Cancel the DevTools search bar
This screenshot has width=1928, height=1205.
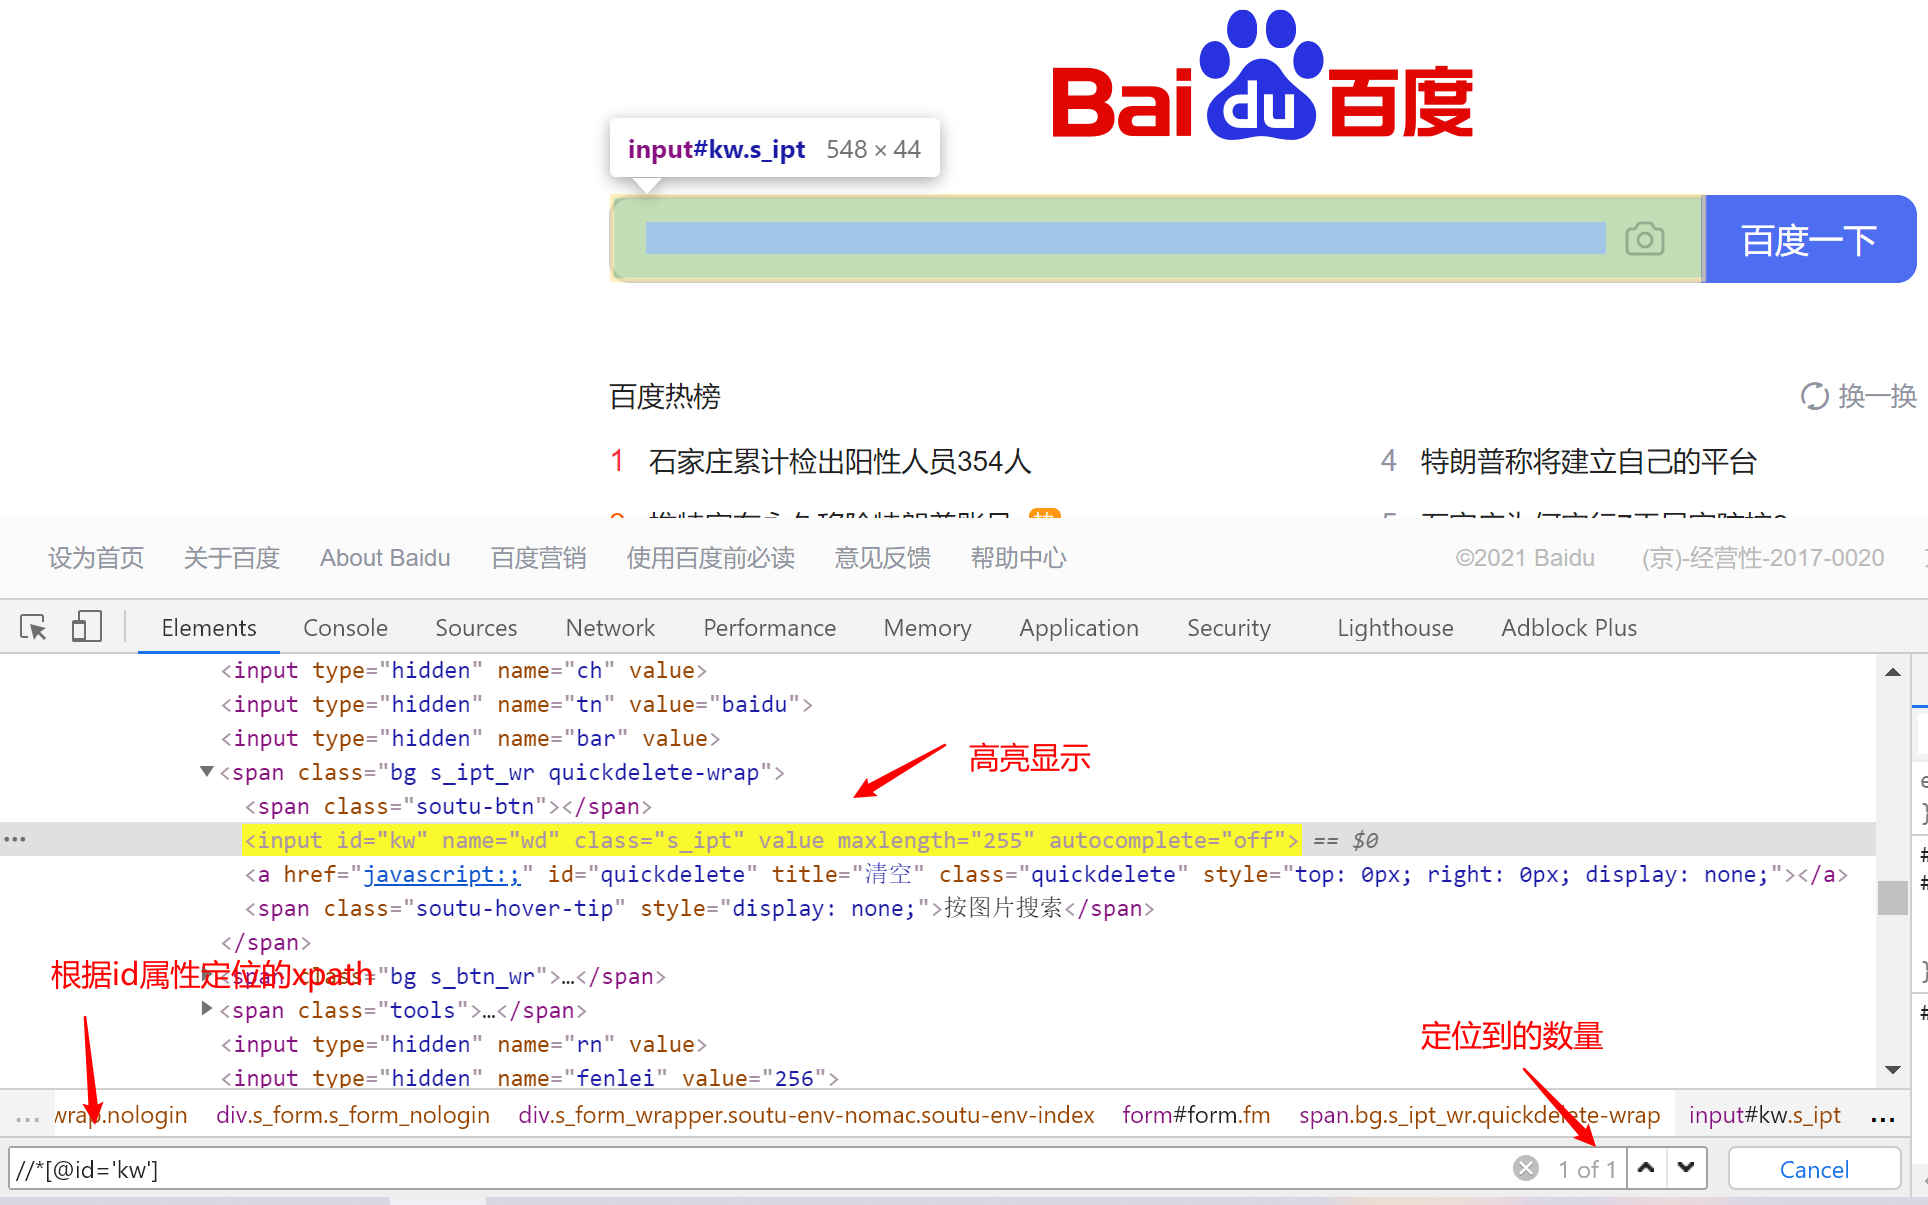tap(1813, 1169)
